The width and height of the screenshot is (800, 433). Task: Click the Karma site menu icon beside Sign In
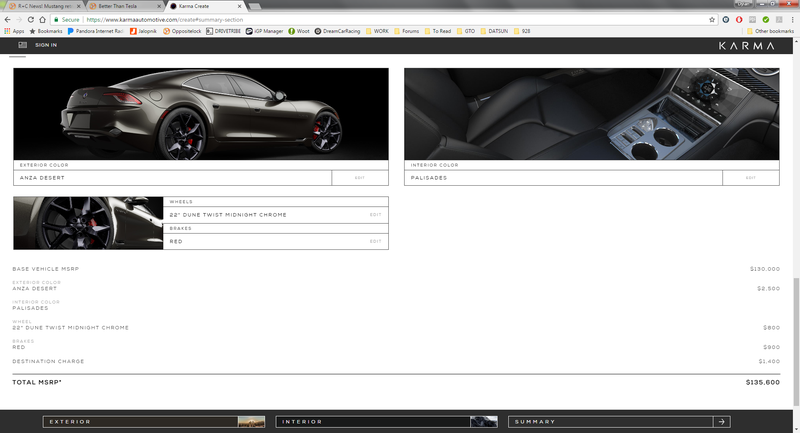(22, 45)
